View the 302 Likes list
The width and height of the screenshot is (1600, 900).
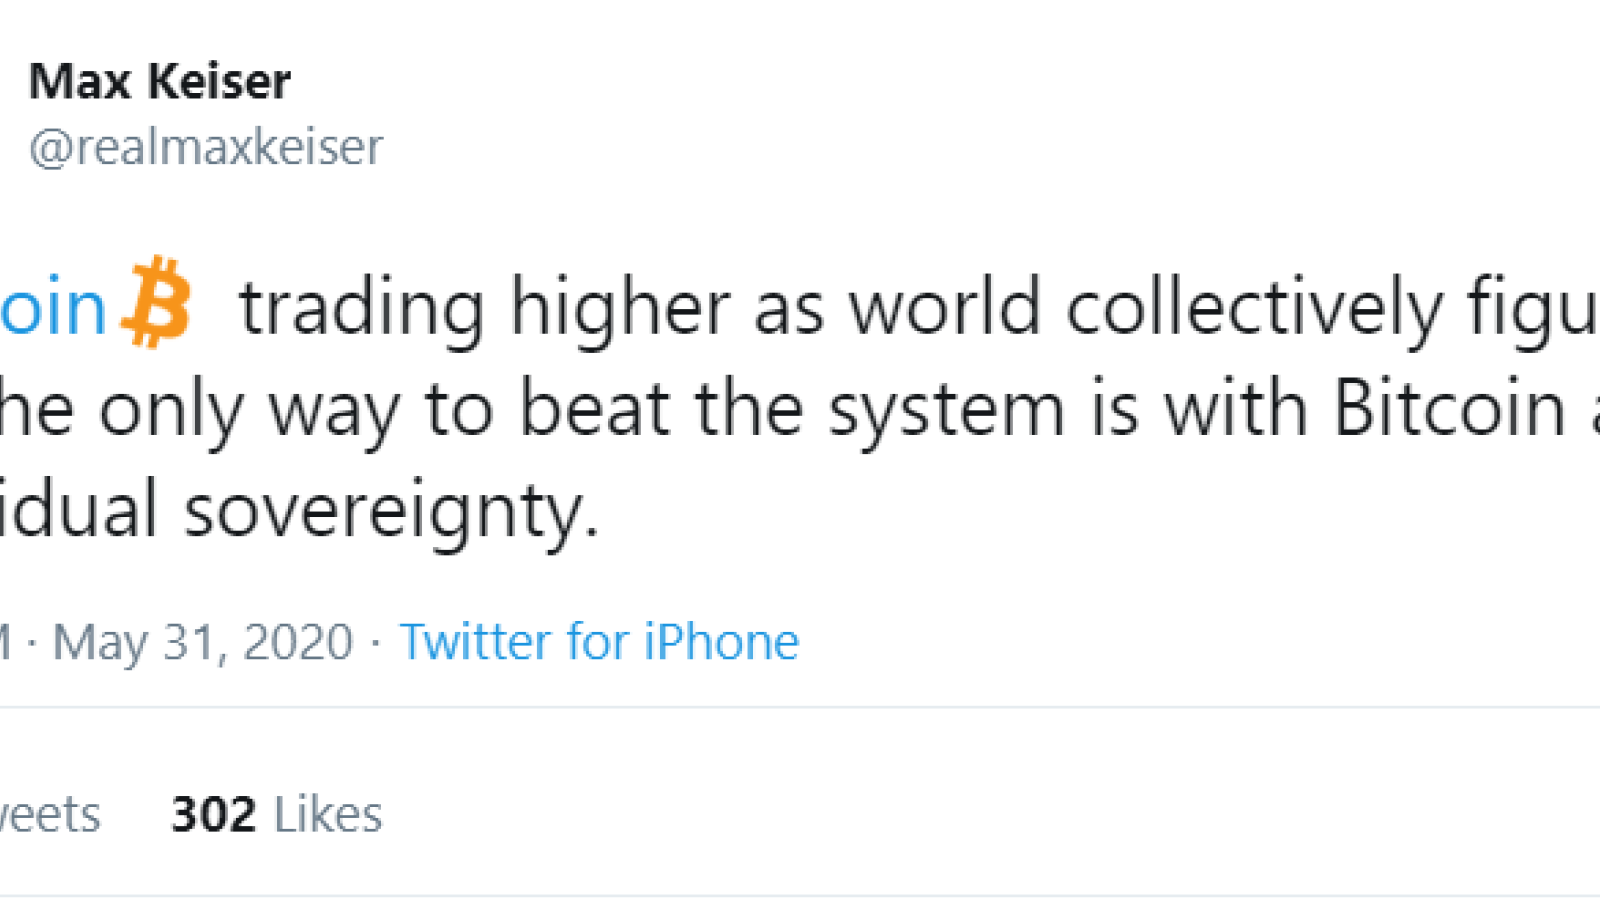tap(277, 814)
